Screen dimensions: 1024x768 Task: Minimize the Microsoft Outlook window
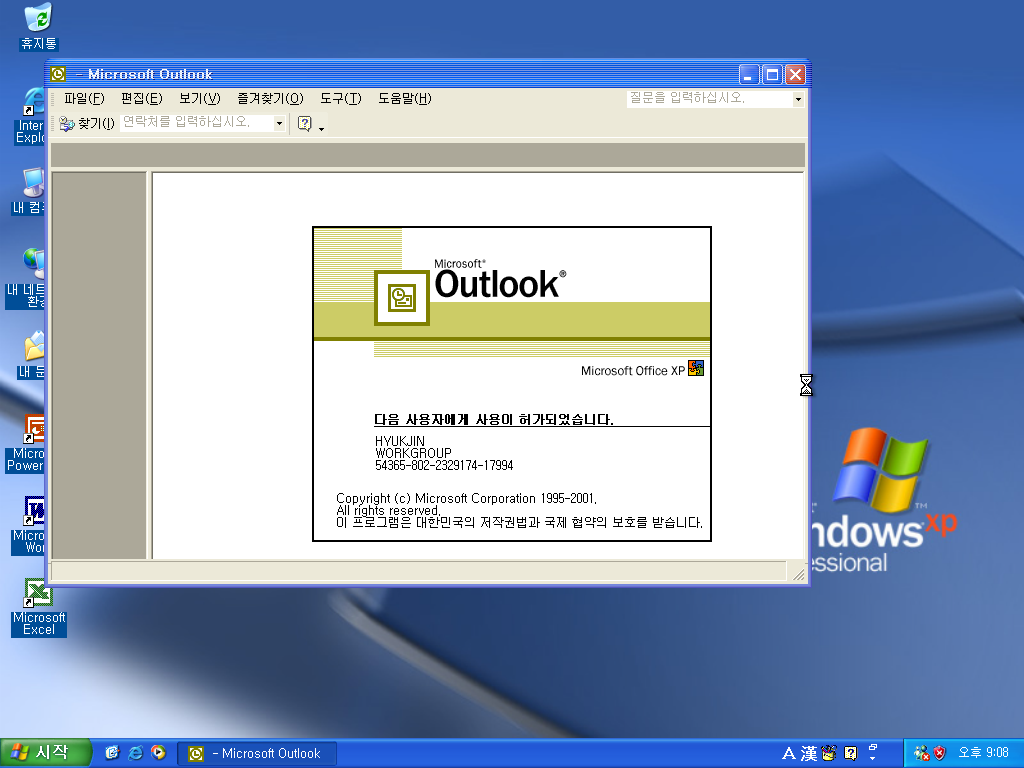pos(748,74)
